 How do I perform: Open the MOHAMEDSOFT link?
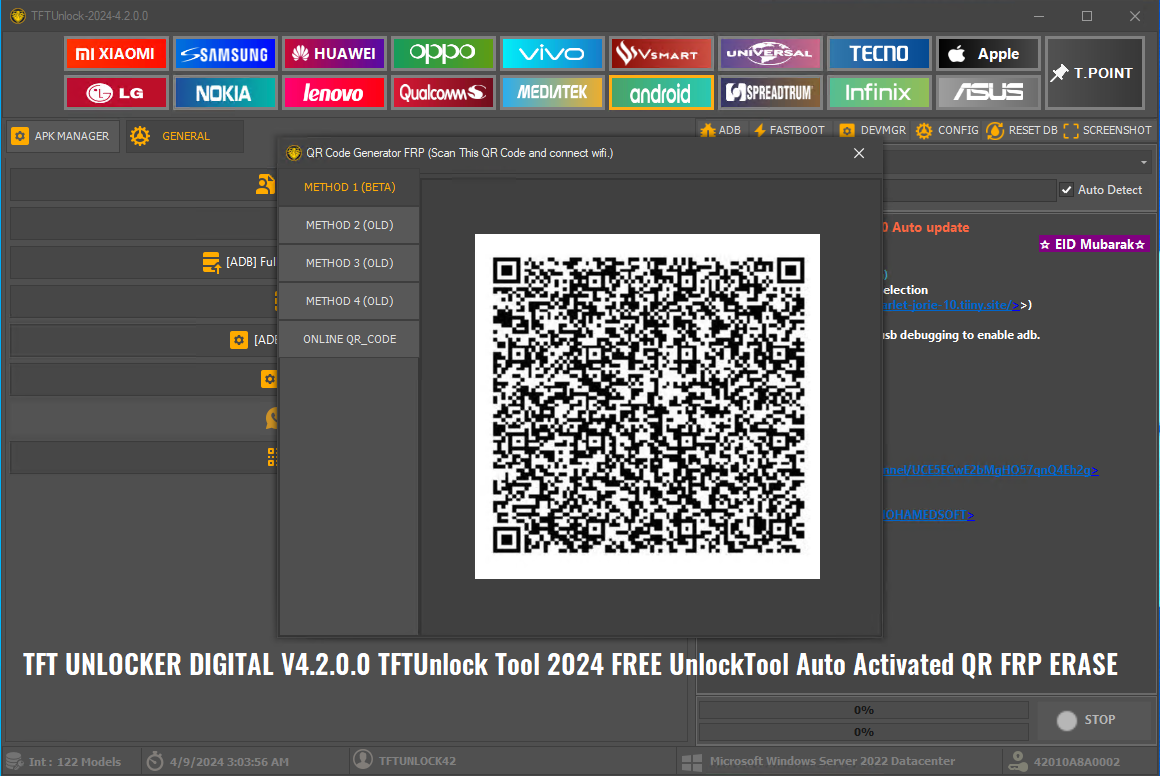[928, 515]
